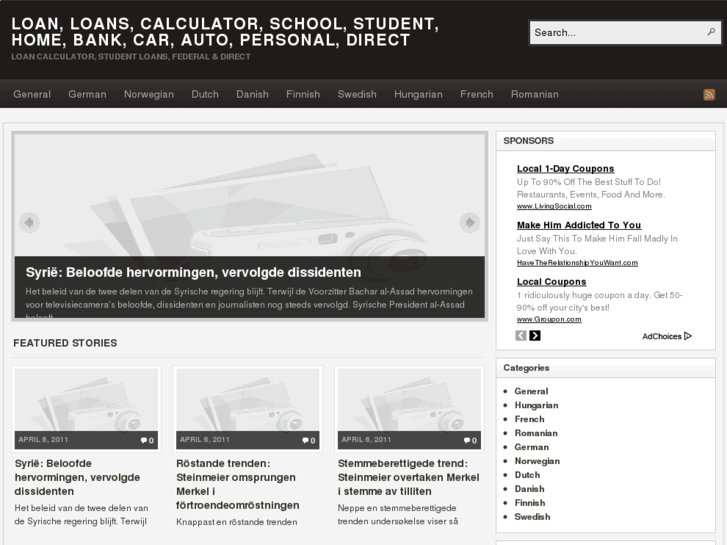Select Dutch in Categories list

click(527, 475)
